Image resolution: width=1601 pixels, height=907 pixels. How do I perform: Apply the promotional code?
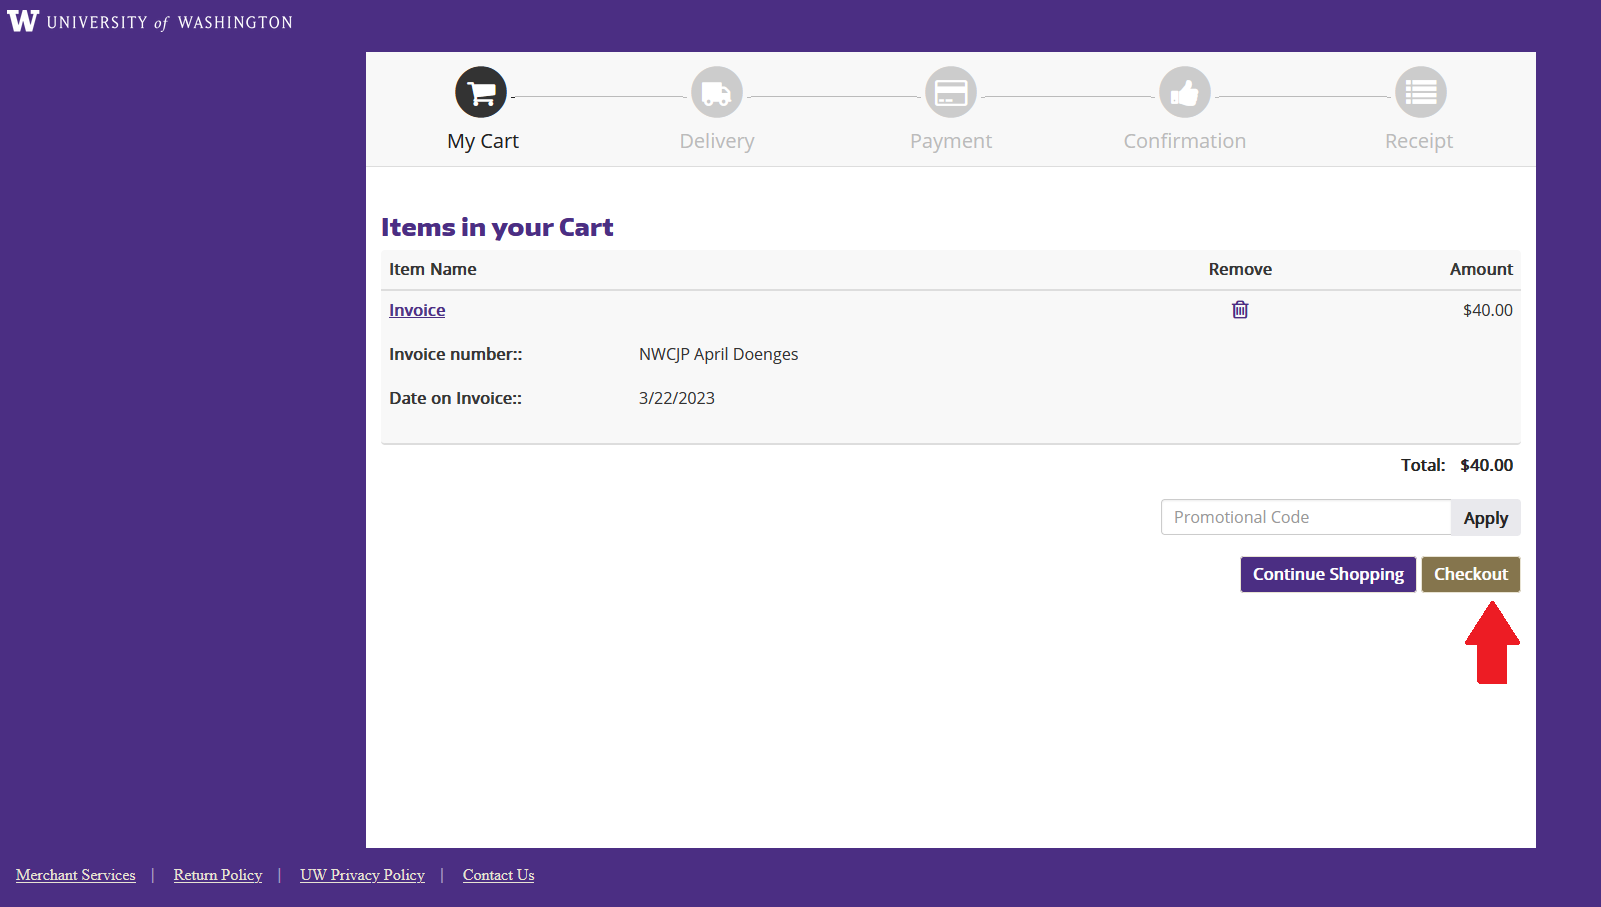[1486, 517]
